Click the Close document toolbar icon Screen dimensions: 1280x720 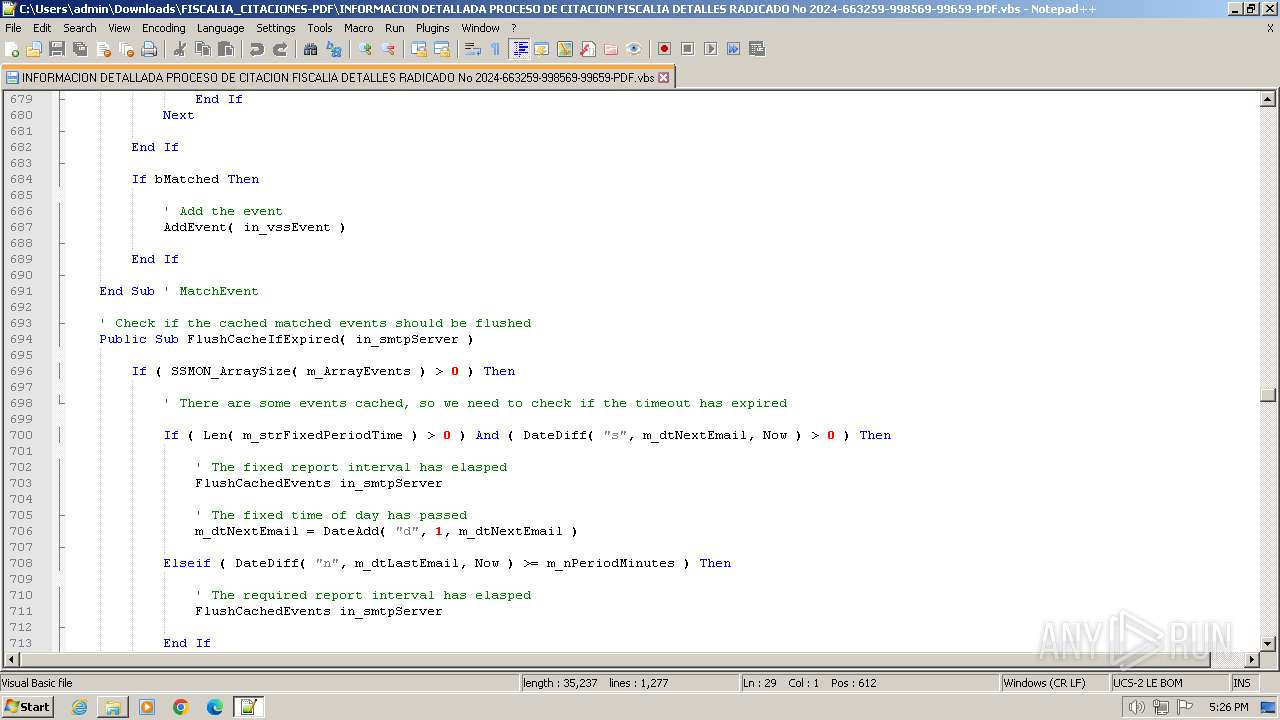(x=103, y=49)
